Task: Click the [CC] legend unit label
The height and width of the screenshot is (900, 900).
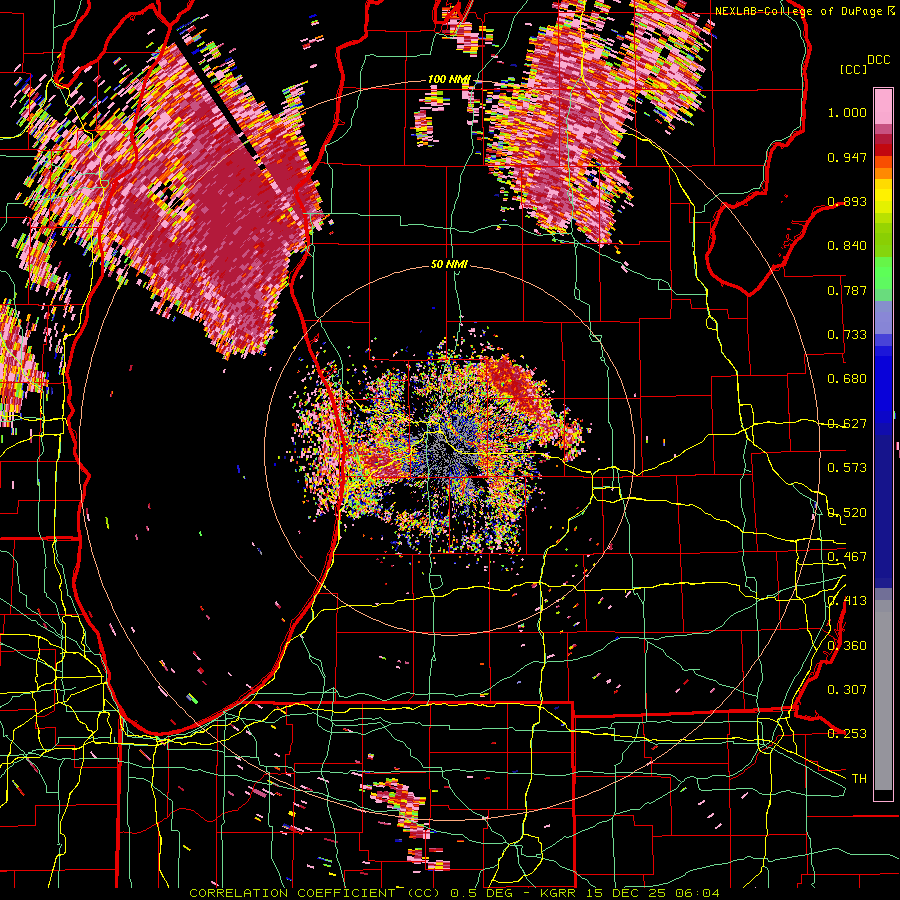Action: 854,69
